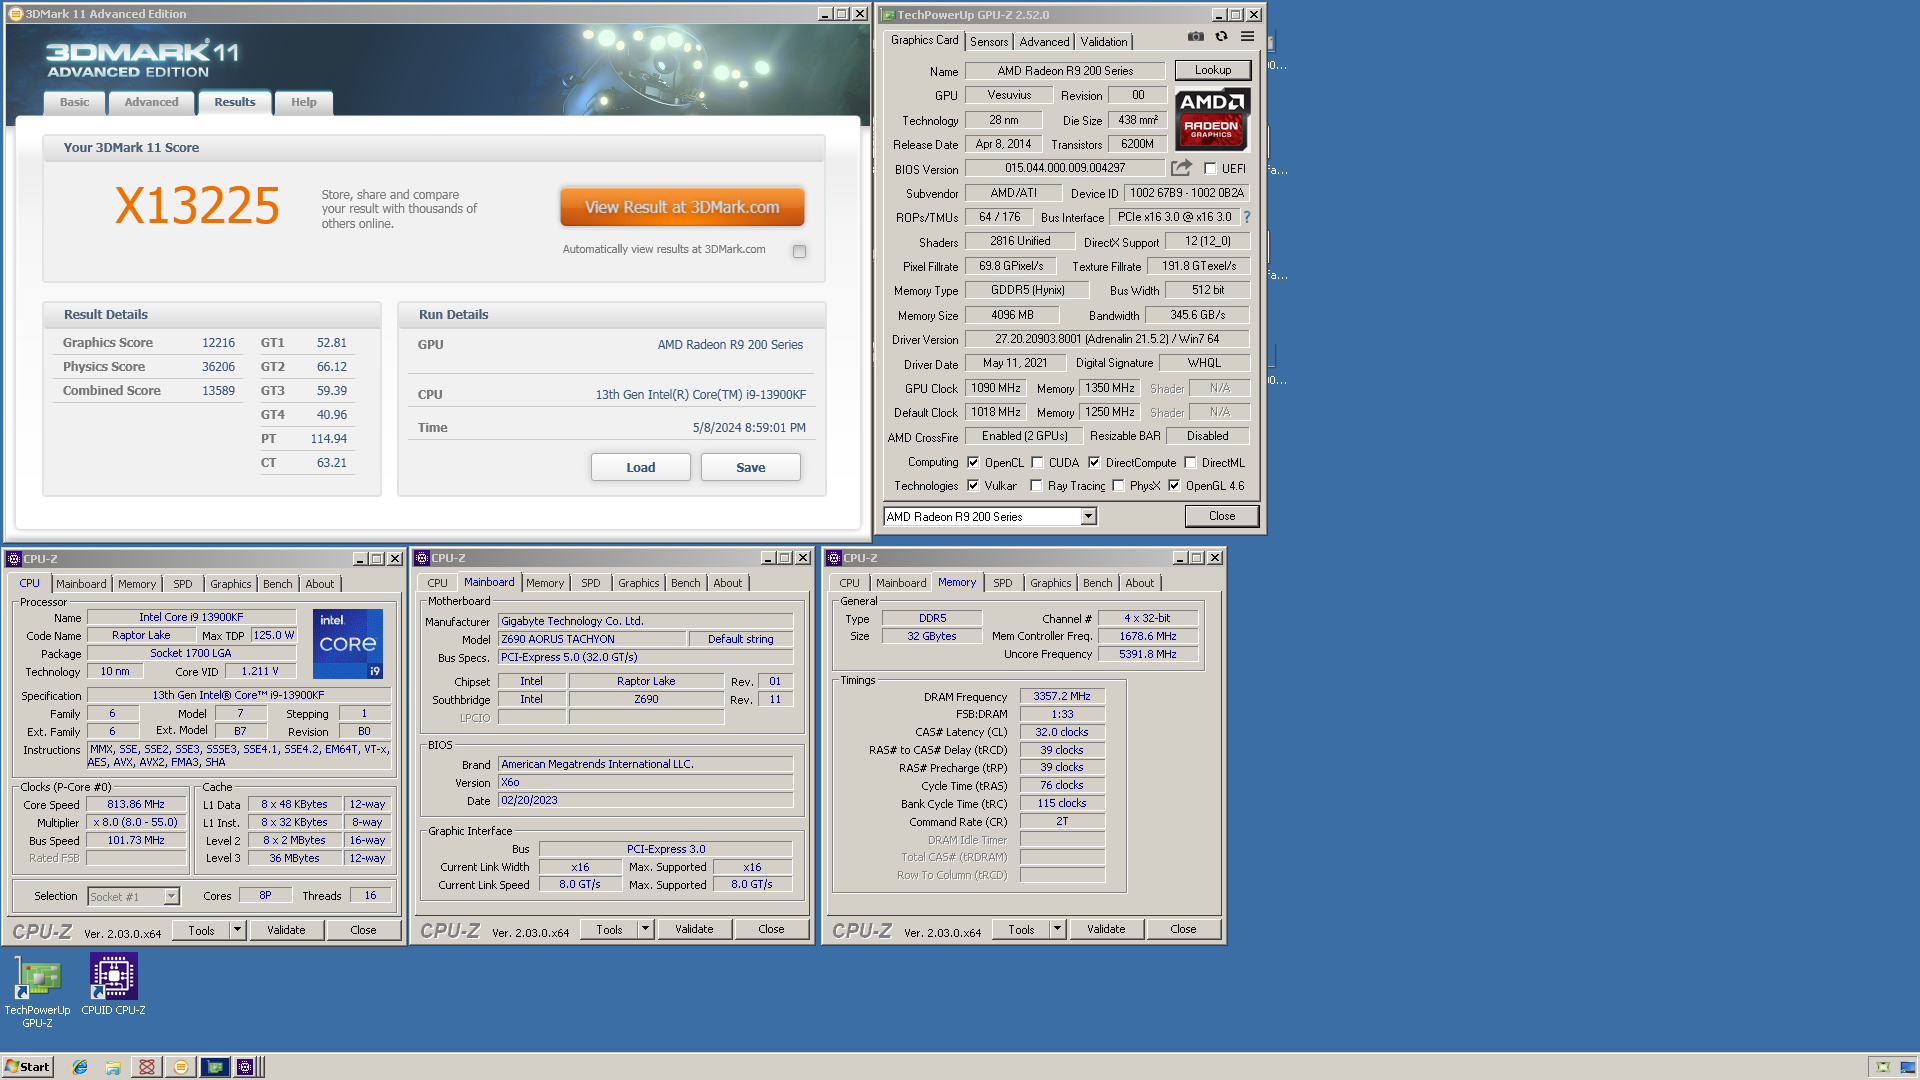
Task: Click the AMD Radeon Graphics logo
Action: tap(1212, 118)
